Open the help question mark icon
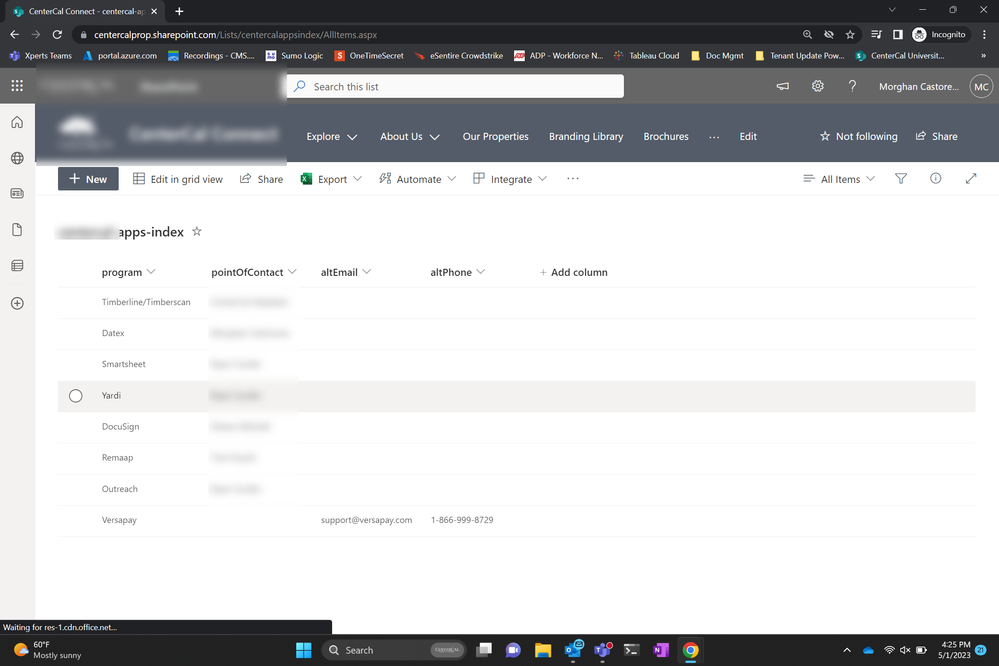The height and width of the screenshot is (666, 999). [x=852, y=86]
